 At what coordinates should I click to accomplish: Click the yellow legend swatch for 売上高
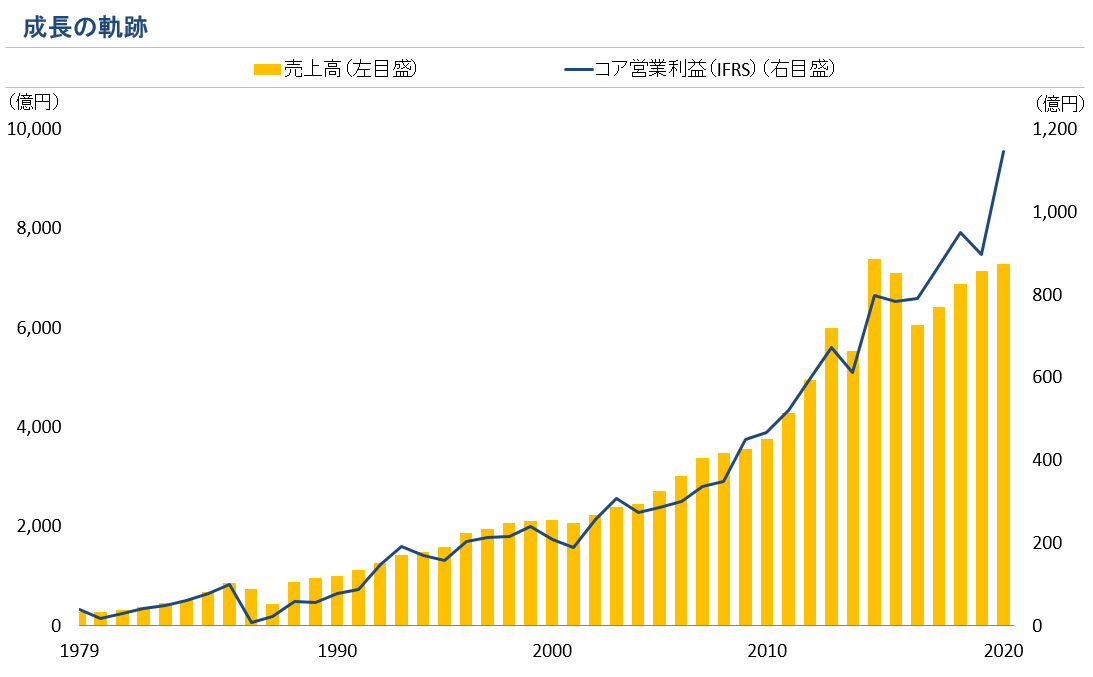click(x=267, y=69)
